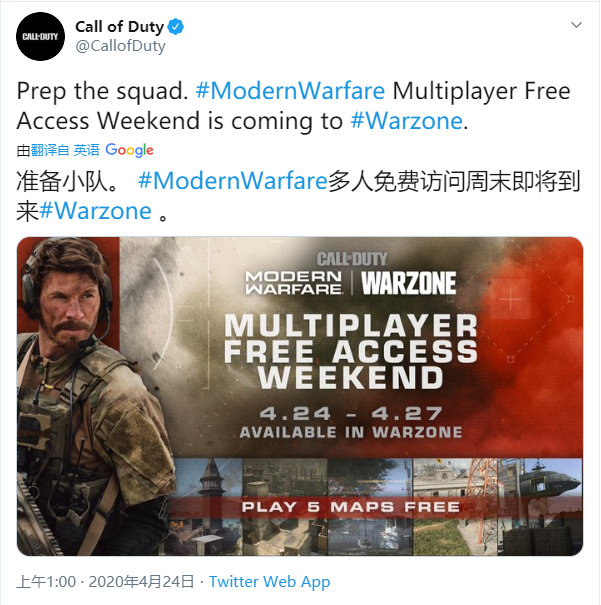Click the Modern Warfare logo in the banner

[294, 283]
